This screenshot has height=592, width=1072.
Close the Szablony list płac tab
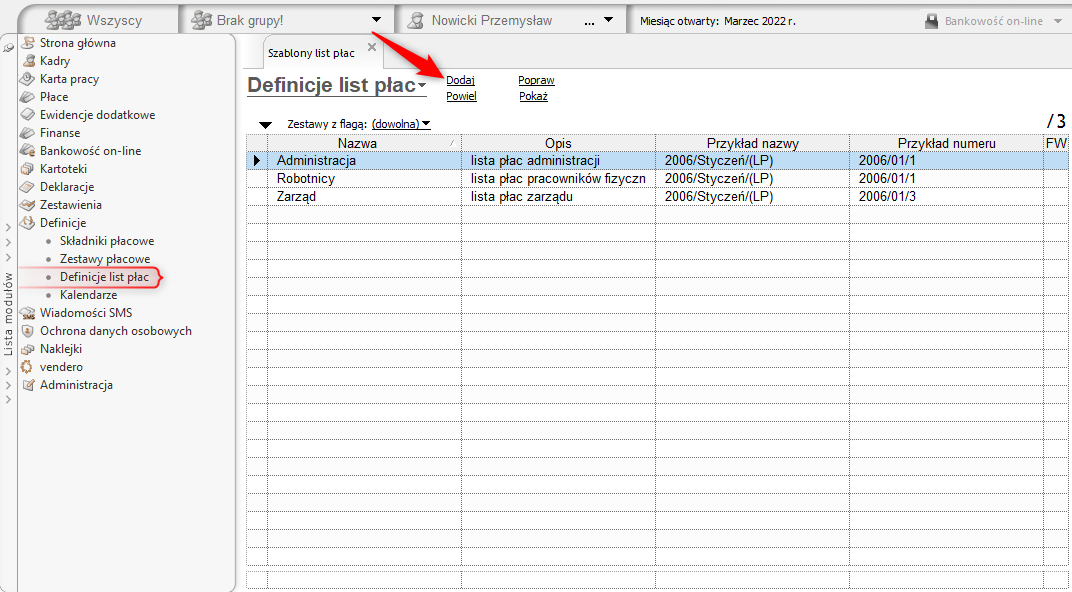[x=372, y=47]
